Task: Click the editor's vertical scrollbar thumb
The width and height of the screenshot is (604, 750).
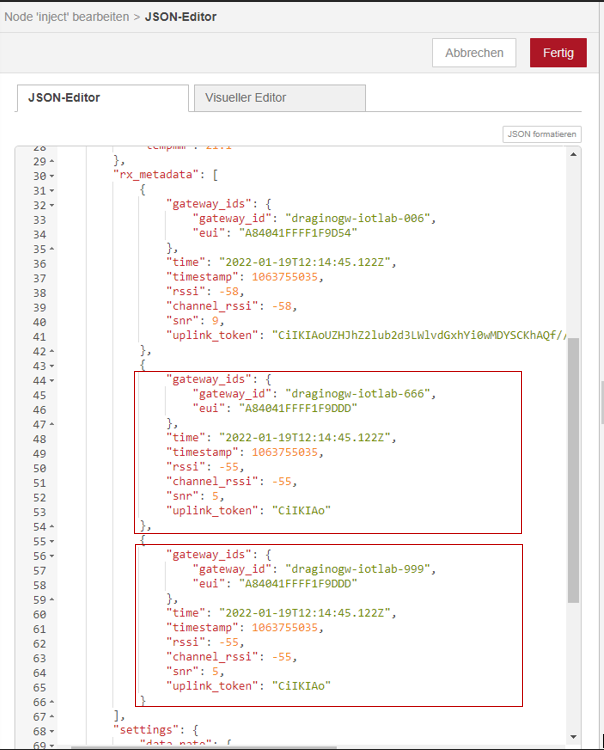Action: pyautogui.click(x=573, y=470)
